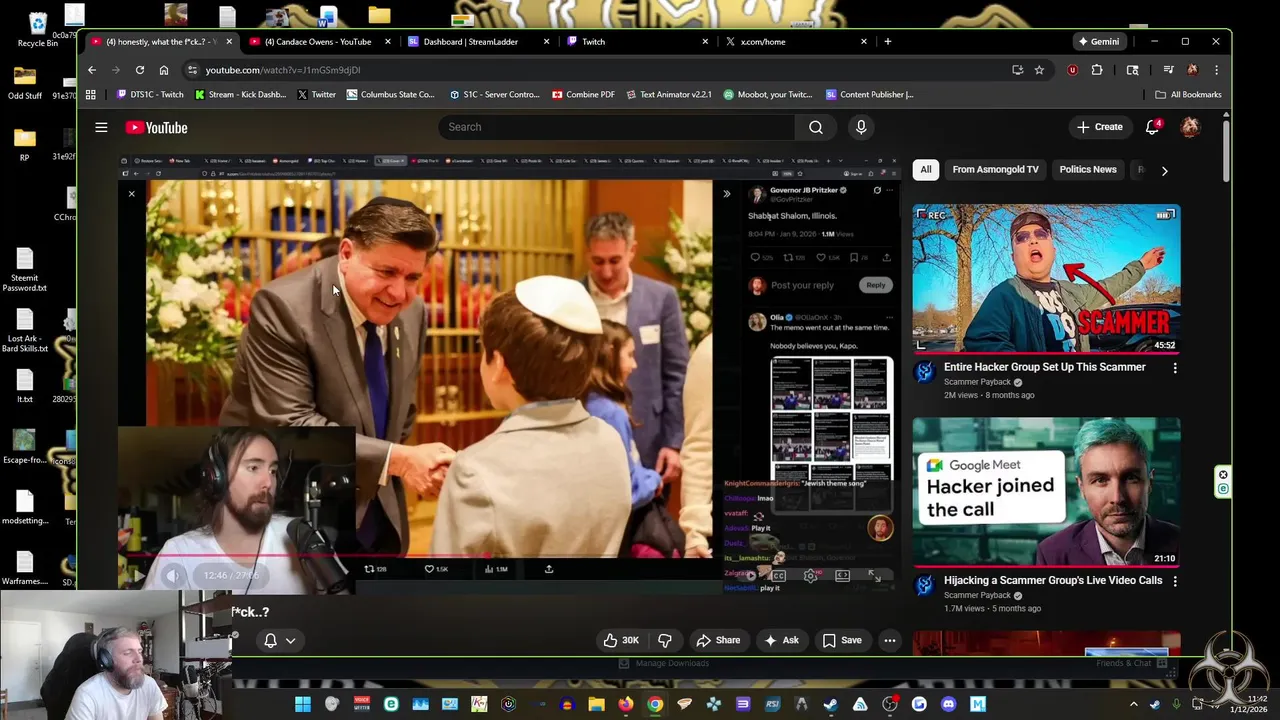Open the Hacker joined the call thumbnail
The image size is (1280, 720).
(1046, 492)
